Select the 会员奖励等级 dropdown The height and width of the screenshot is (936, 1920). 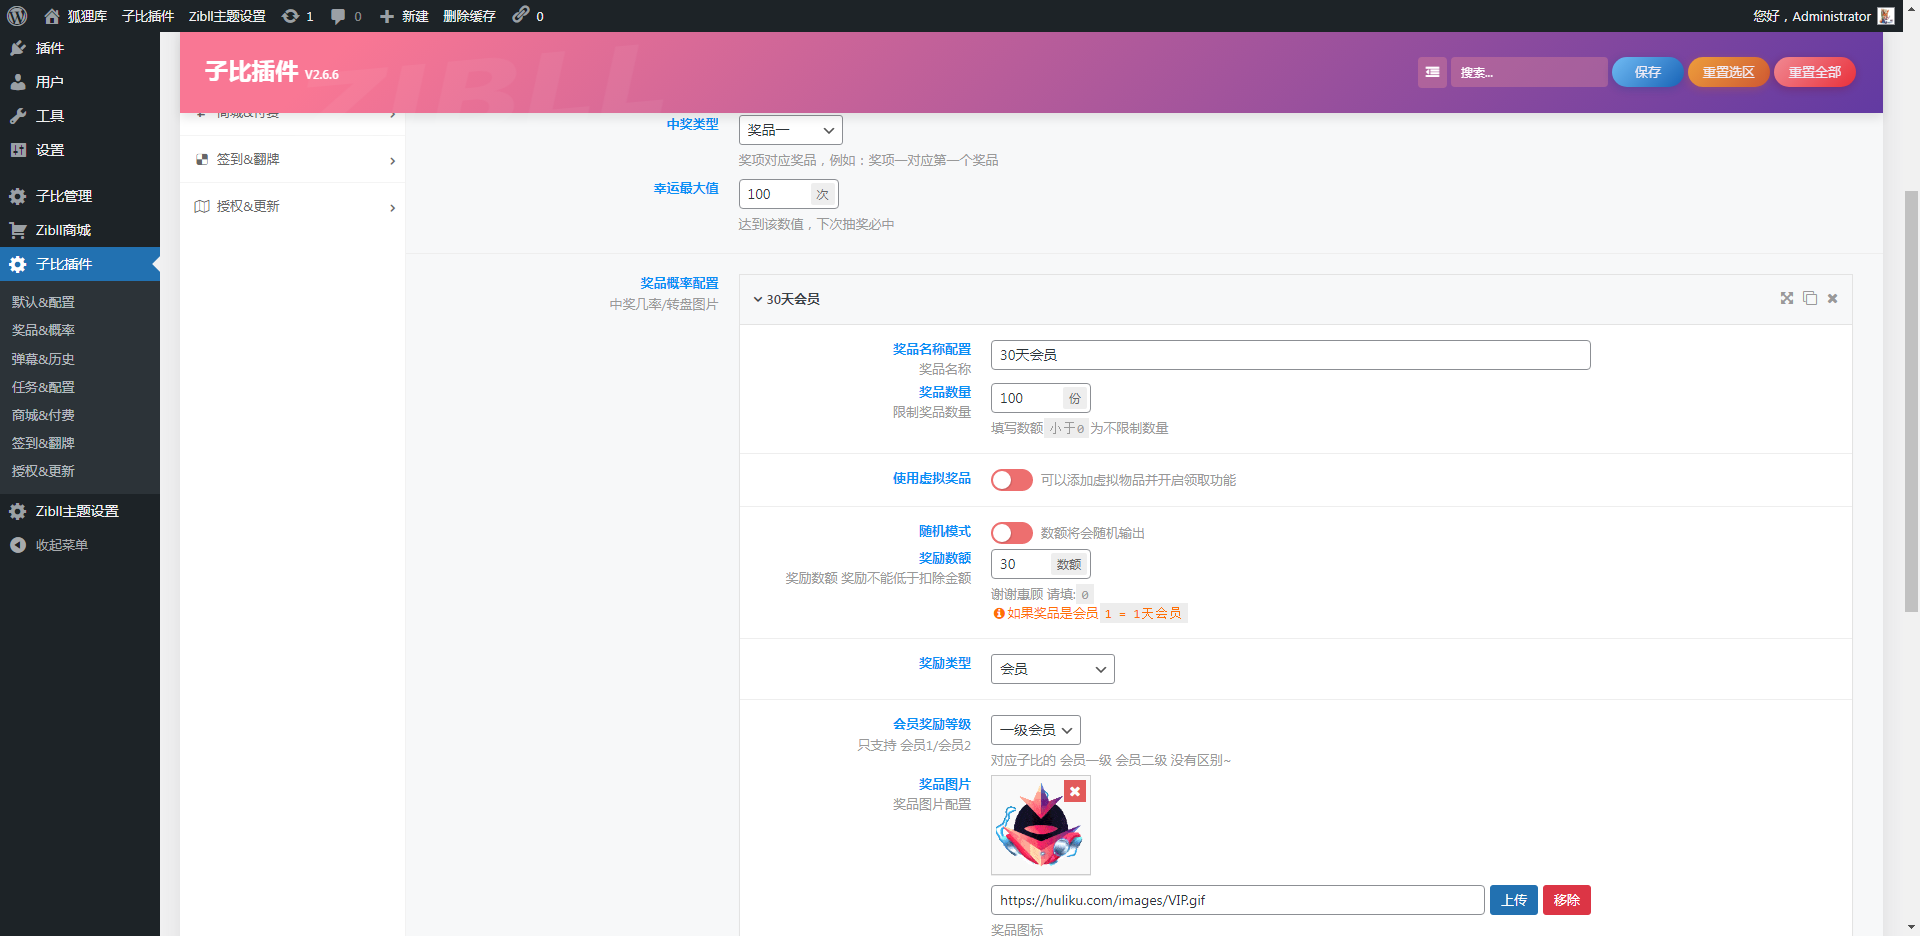click(x=1035, y=730)
